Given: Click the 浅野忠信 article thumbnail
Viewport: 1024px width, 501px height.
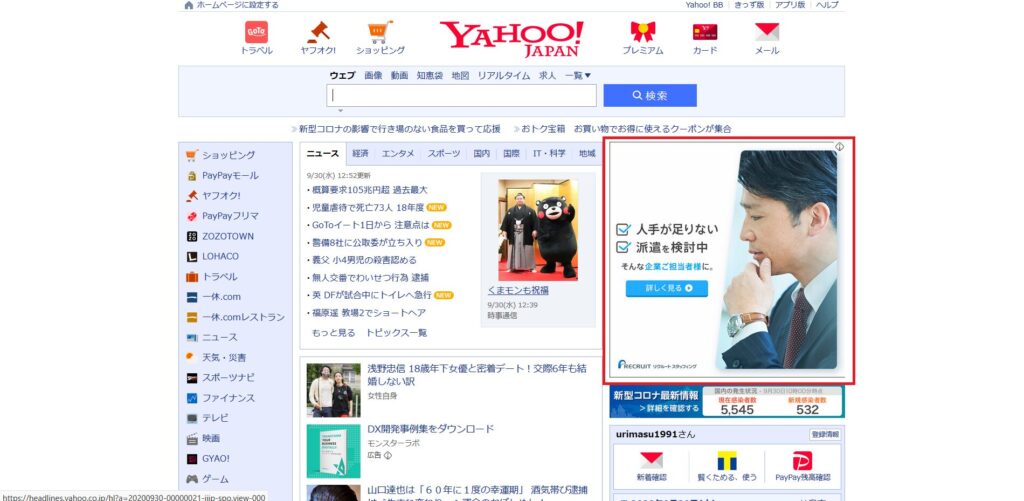Looking at the screenshot, I should (334, 391).
